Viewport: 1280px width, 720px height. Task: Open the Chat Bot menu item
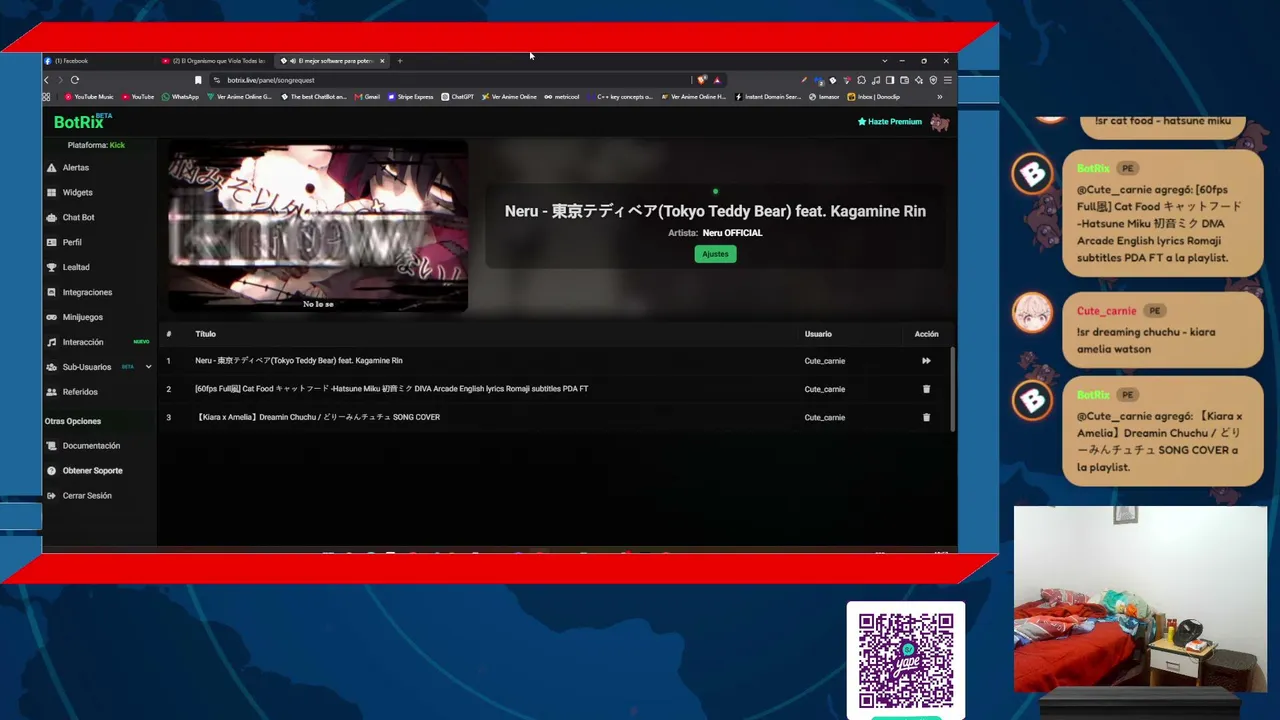pos(79,218)
